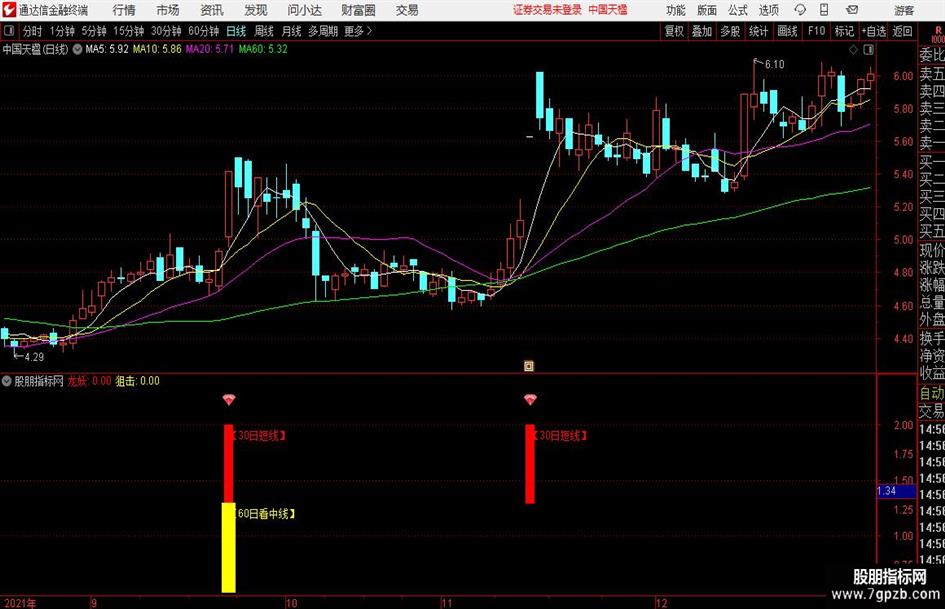Open the 公式 menu
Image resolution: width=945 pixels, height=609 pixels.
738,10
